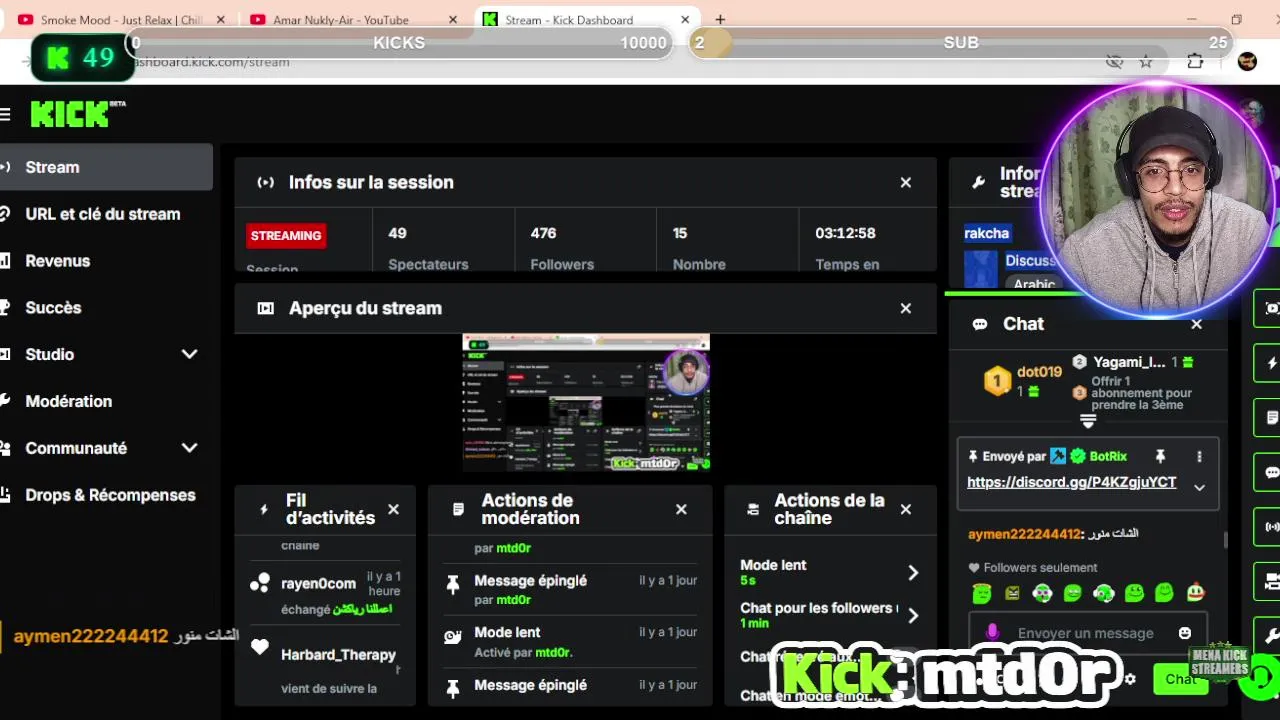Open the emoji picker in message box
Image resolution: width=1280 pixels, height=720 pixels.
click(1185, 633)
